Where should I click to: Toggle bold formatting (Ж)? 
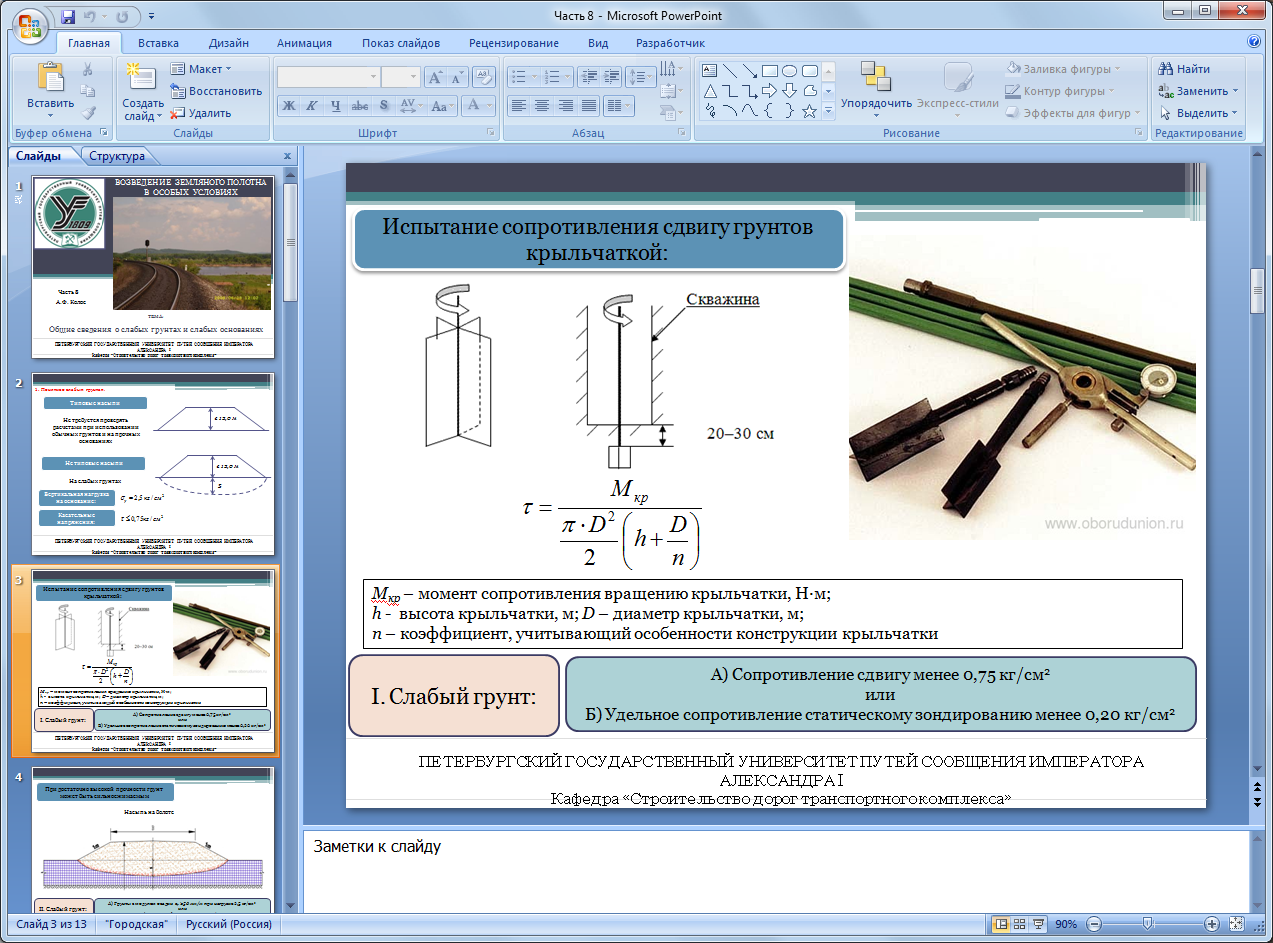pos(288,105)
